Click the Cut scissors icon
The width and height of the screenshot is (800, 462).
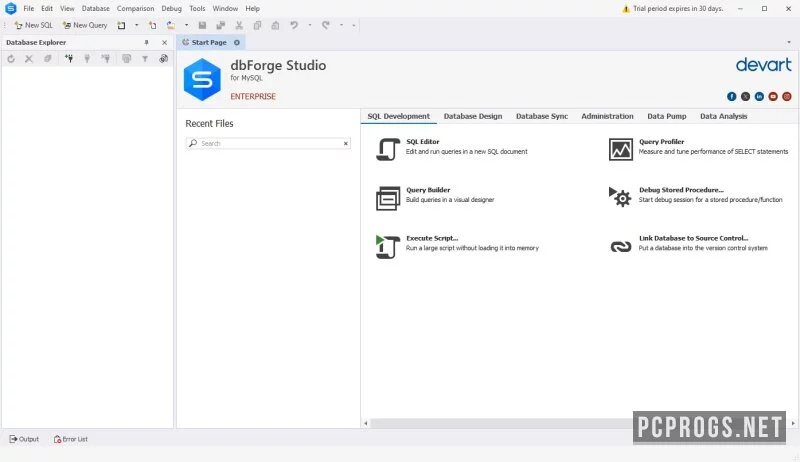click(x=239, y=25)
